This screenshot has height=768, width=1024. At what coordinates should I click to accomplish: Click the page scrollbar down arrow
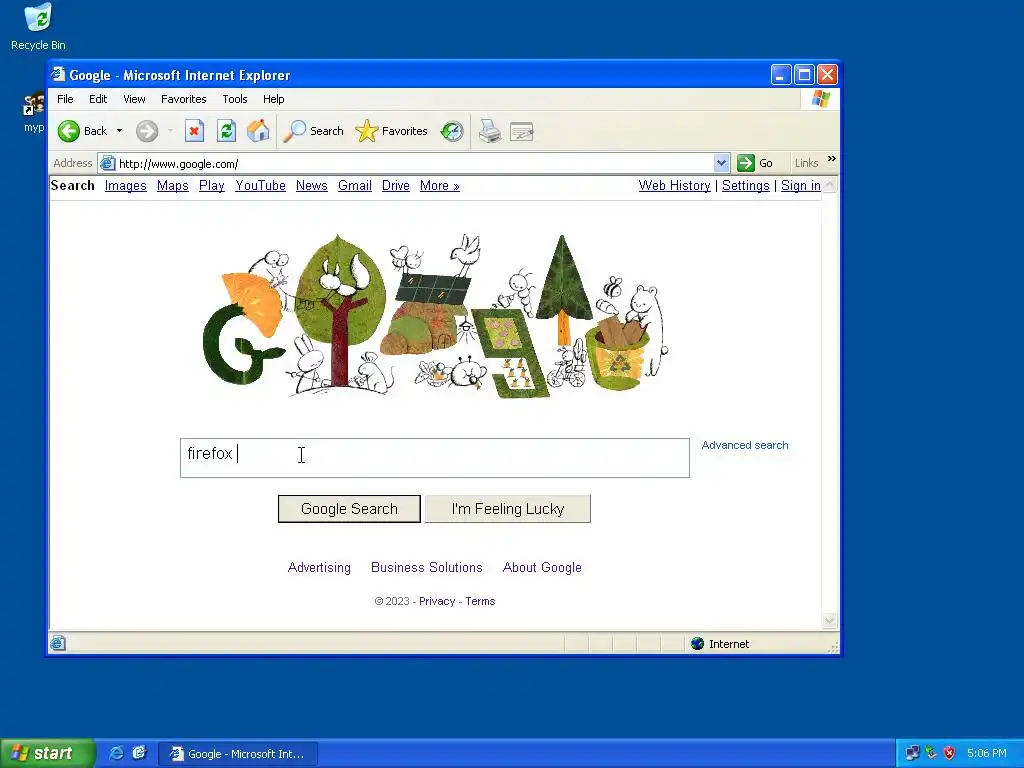point(829,620)
